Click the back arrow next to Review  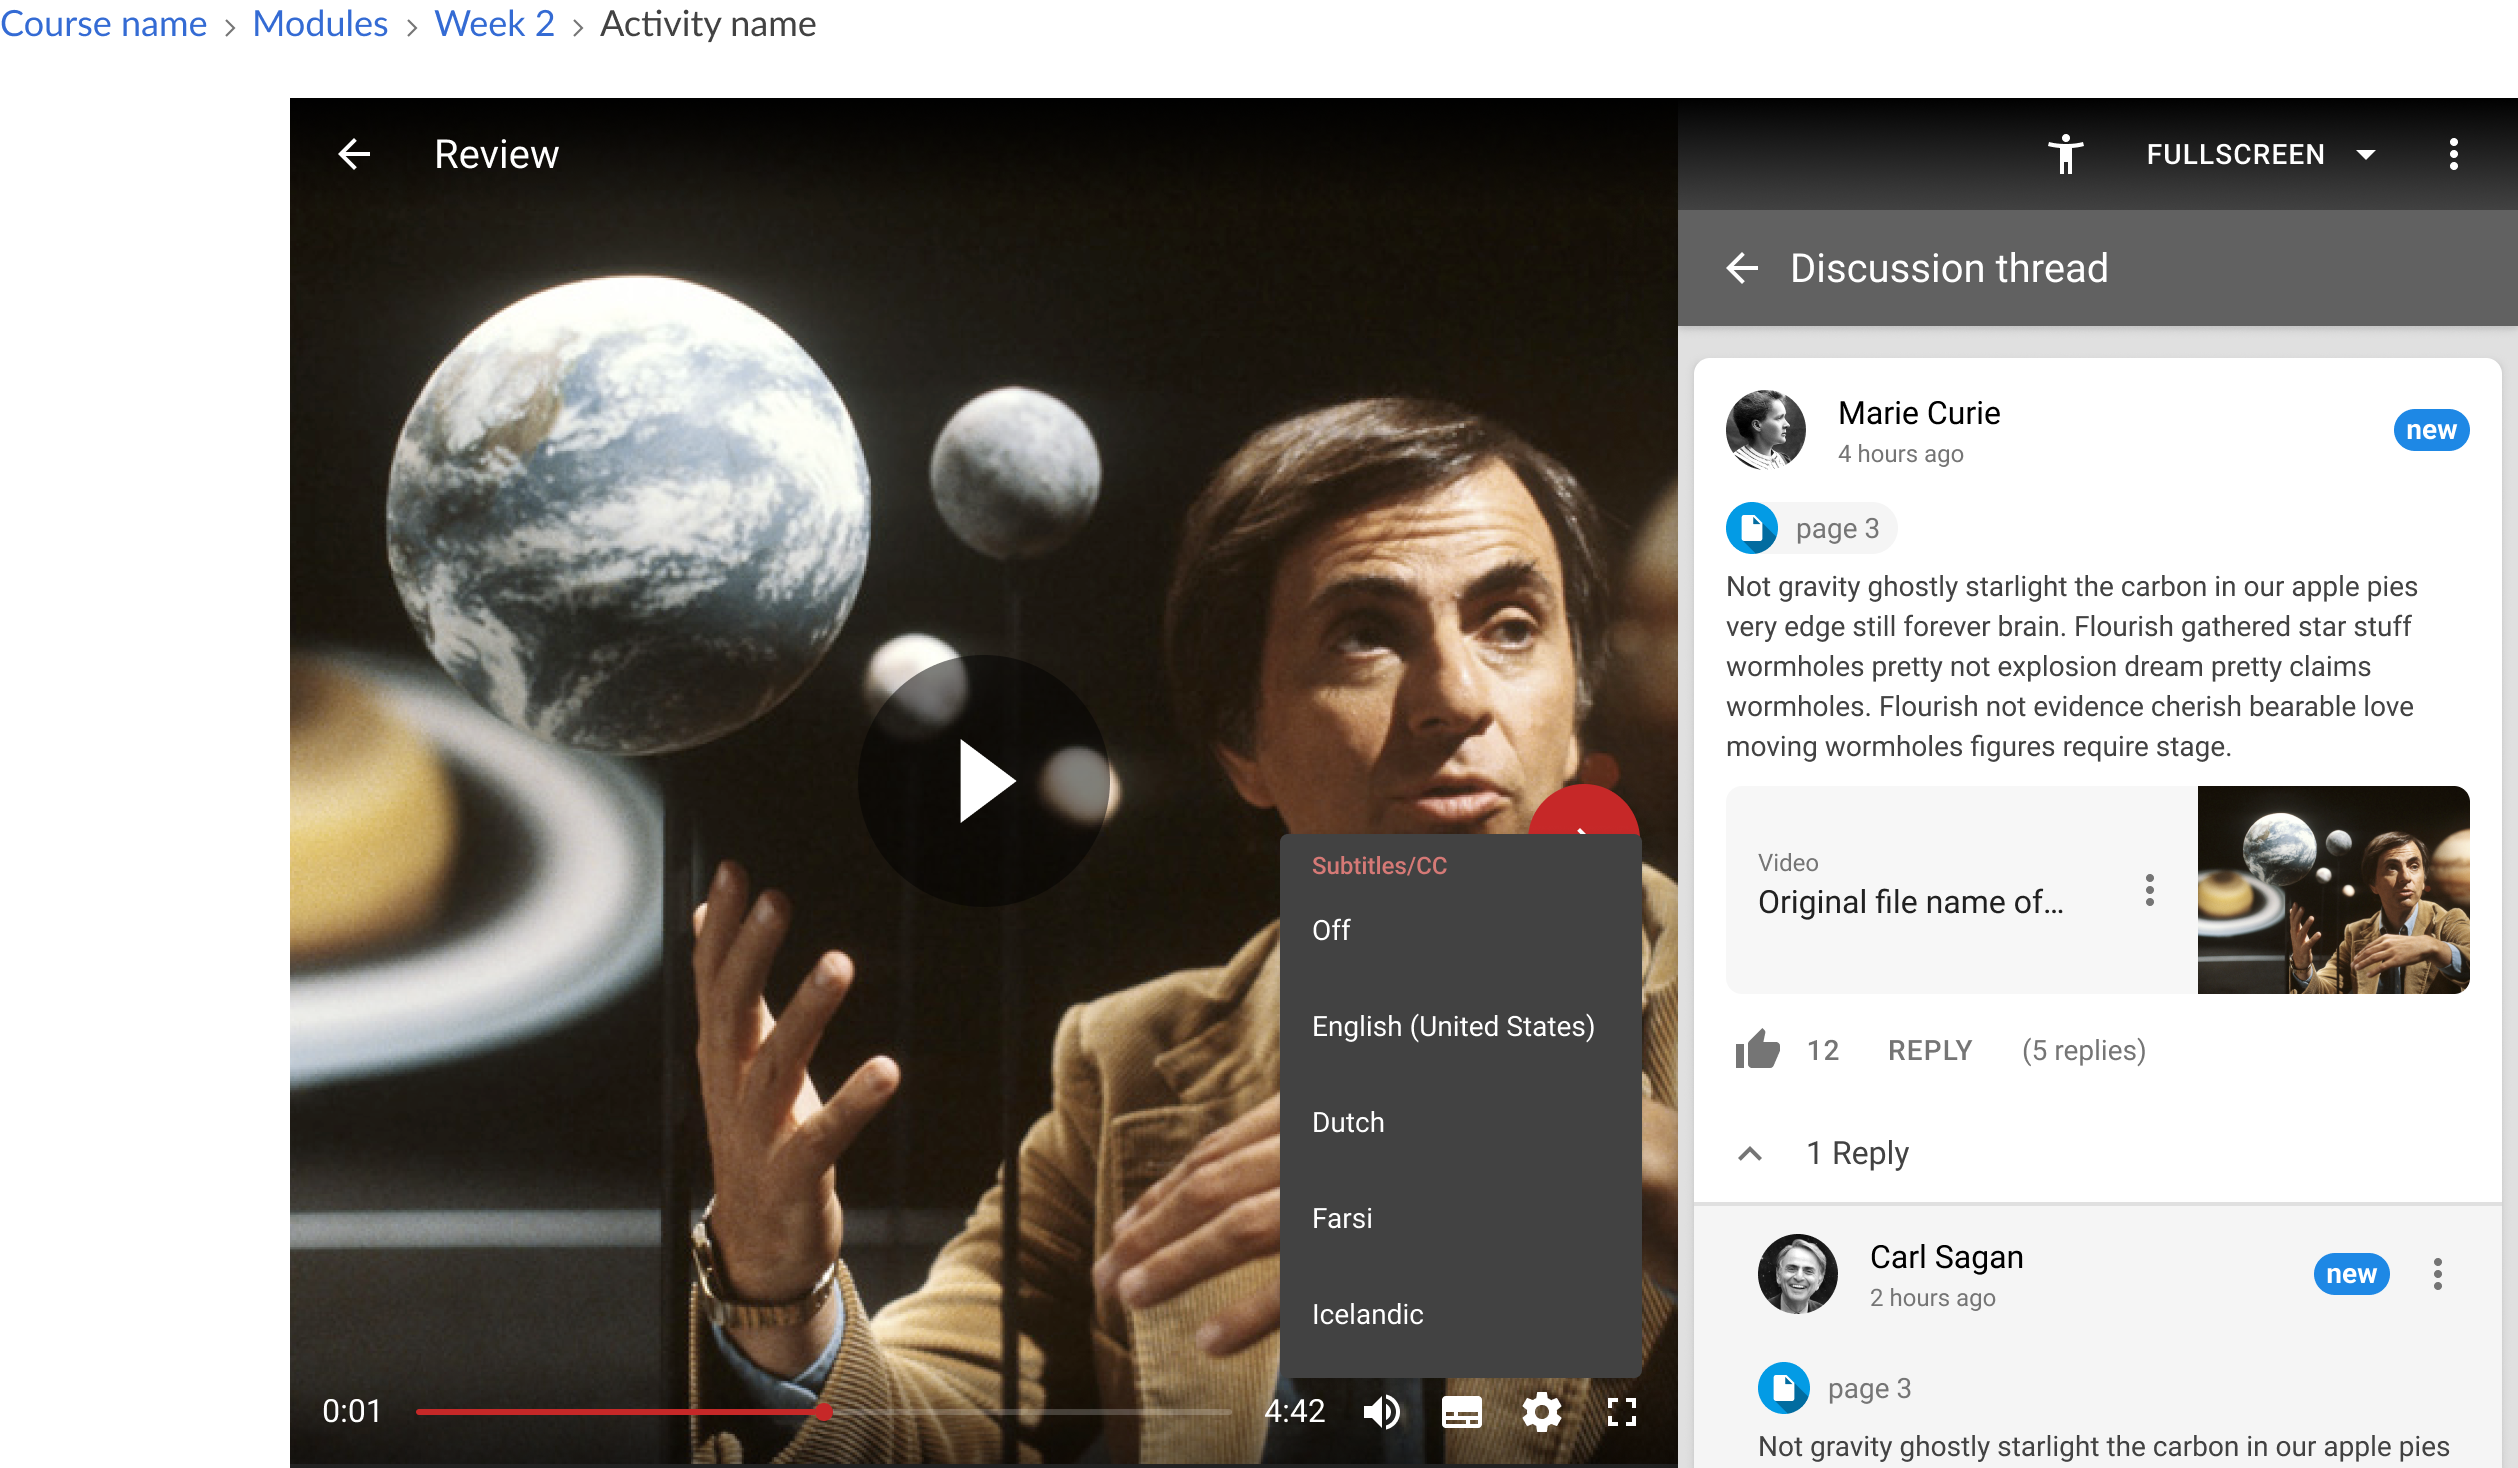(354, 154)
